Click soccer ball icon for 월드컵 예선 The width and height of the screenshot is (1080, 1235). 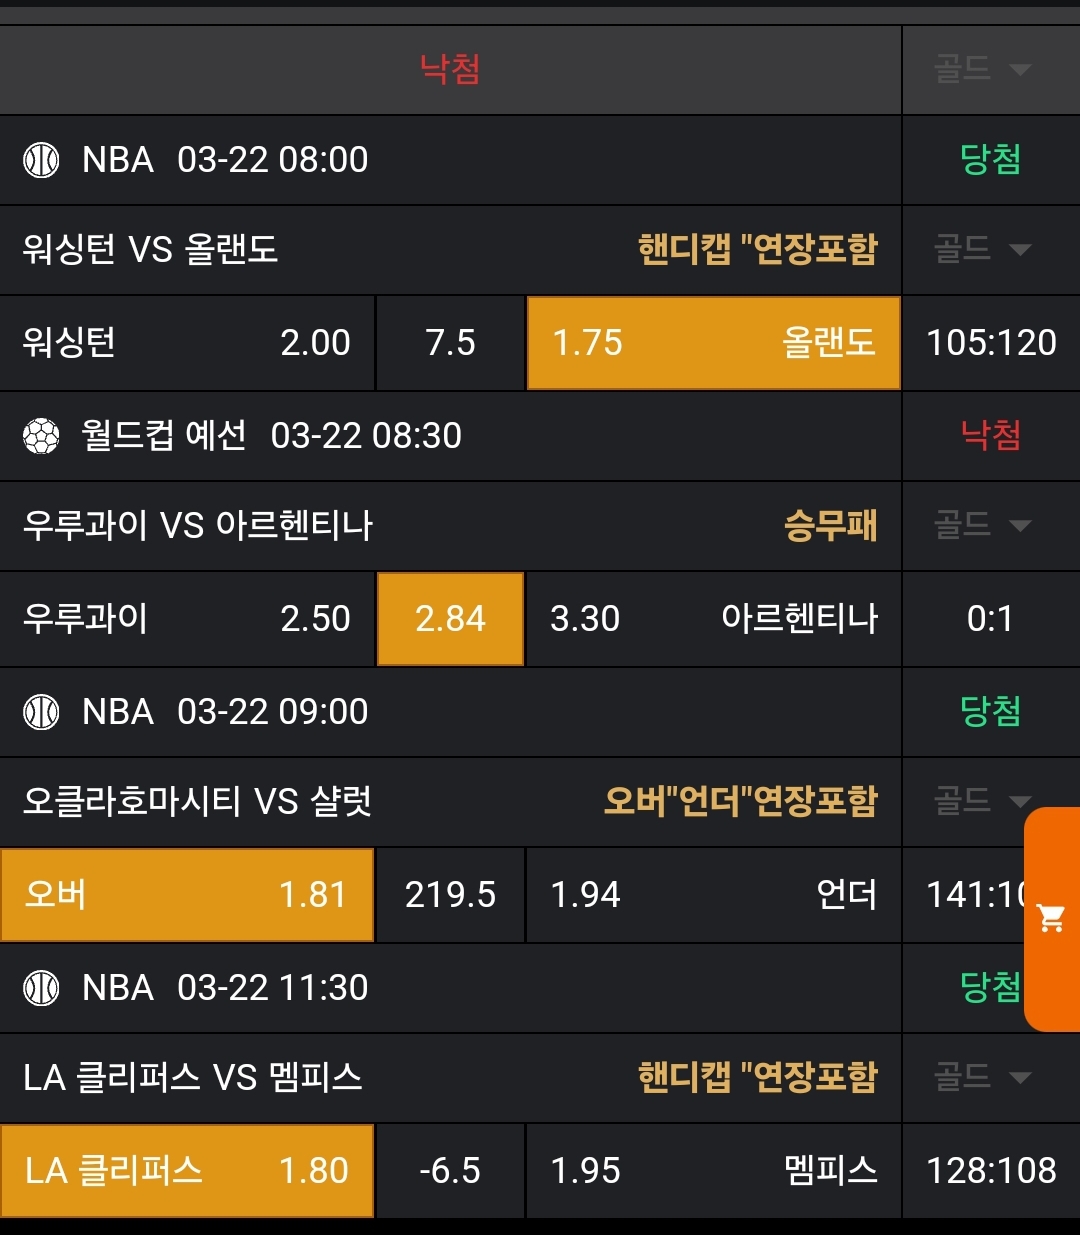pyautogui.click(x=41, y=436)
